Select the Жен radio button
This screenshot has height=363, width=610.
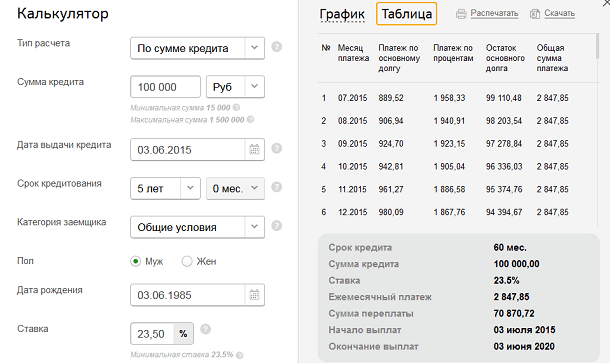tap(187, 261)
